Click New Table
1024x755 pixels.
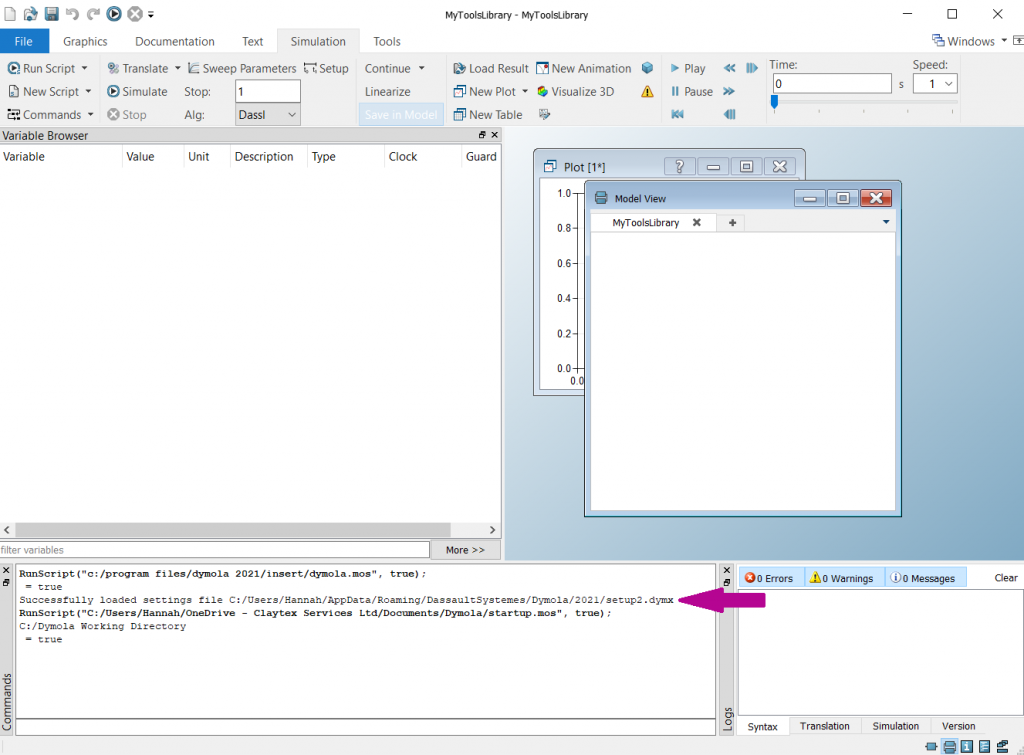[x=488, y=114]
